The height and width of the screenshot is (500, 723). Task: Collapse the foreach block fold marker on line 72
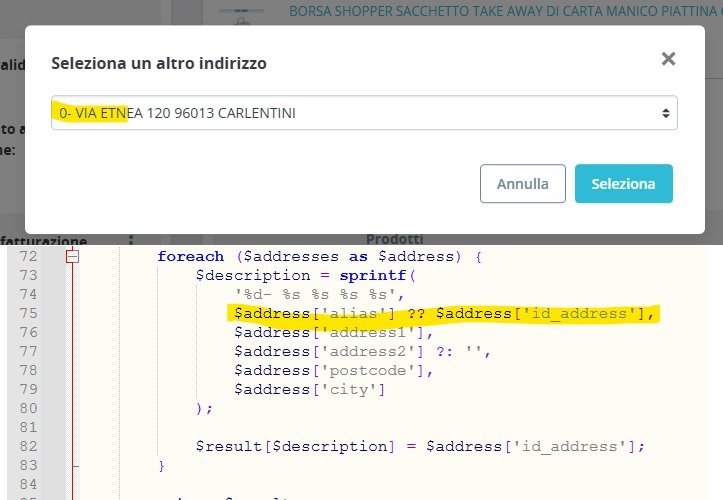(x=72, y=256)
